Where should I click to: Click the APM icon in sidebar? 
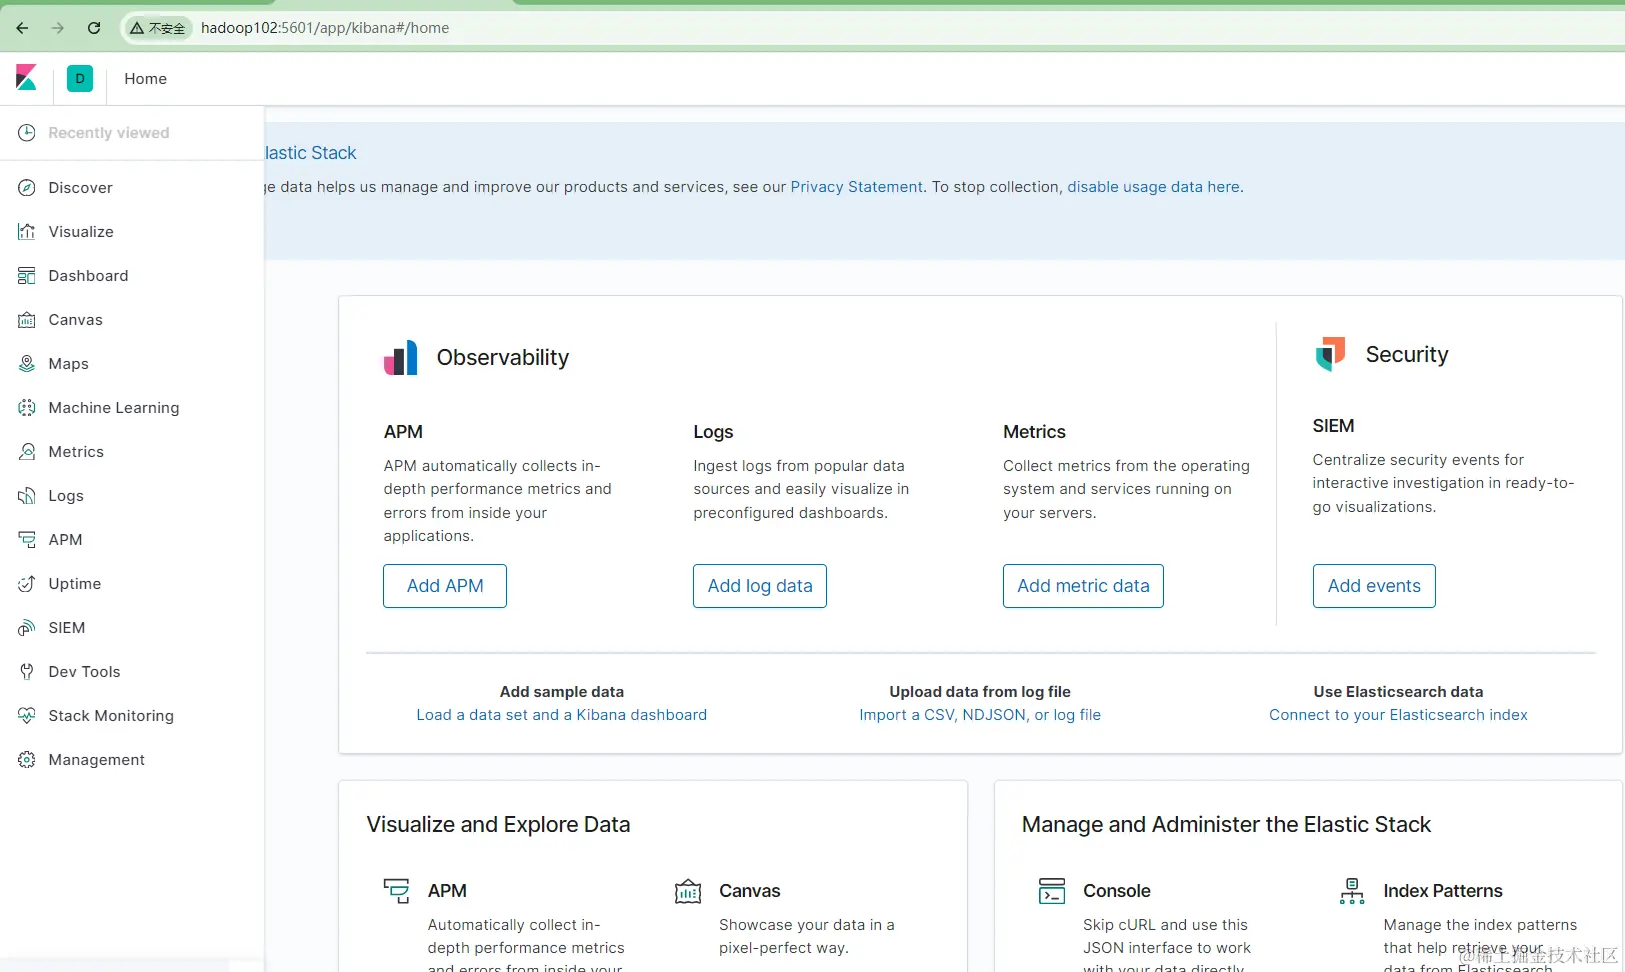(27, 540)
